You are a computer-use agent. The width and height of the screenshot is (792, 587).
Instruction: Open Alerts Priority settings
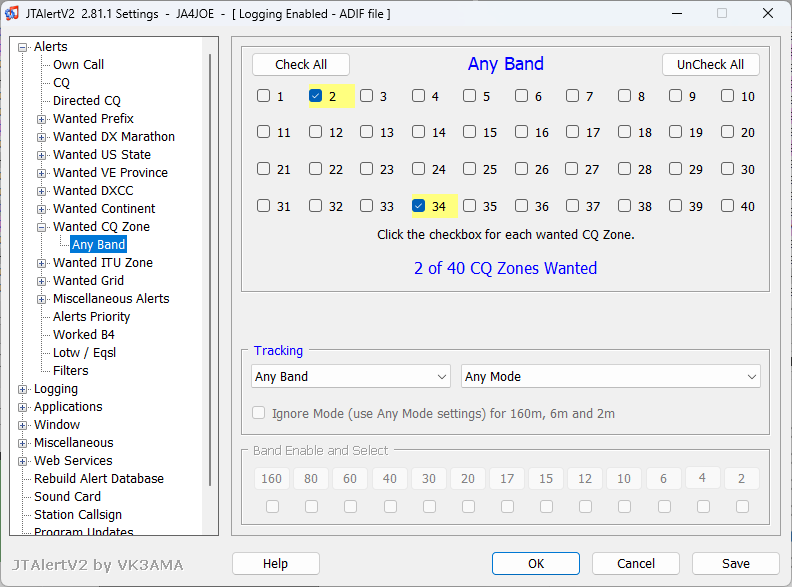91,317
